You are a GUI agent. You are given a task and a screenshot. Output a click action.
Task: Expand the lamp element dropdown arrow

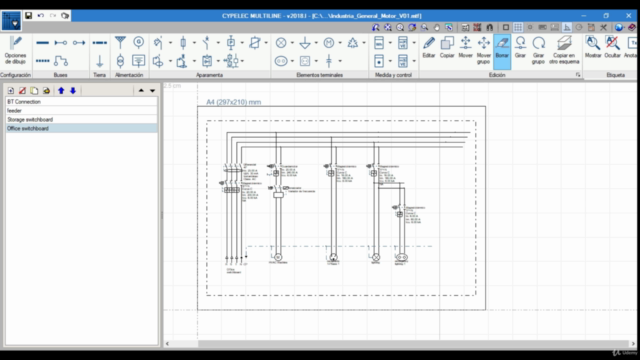(x=292, y=42)
